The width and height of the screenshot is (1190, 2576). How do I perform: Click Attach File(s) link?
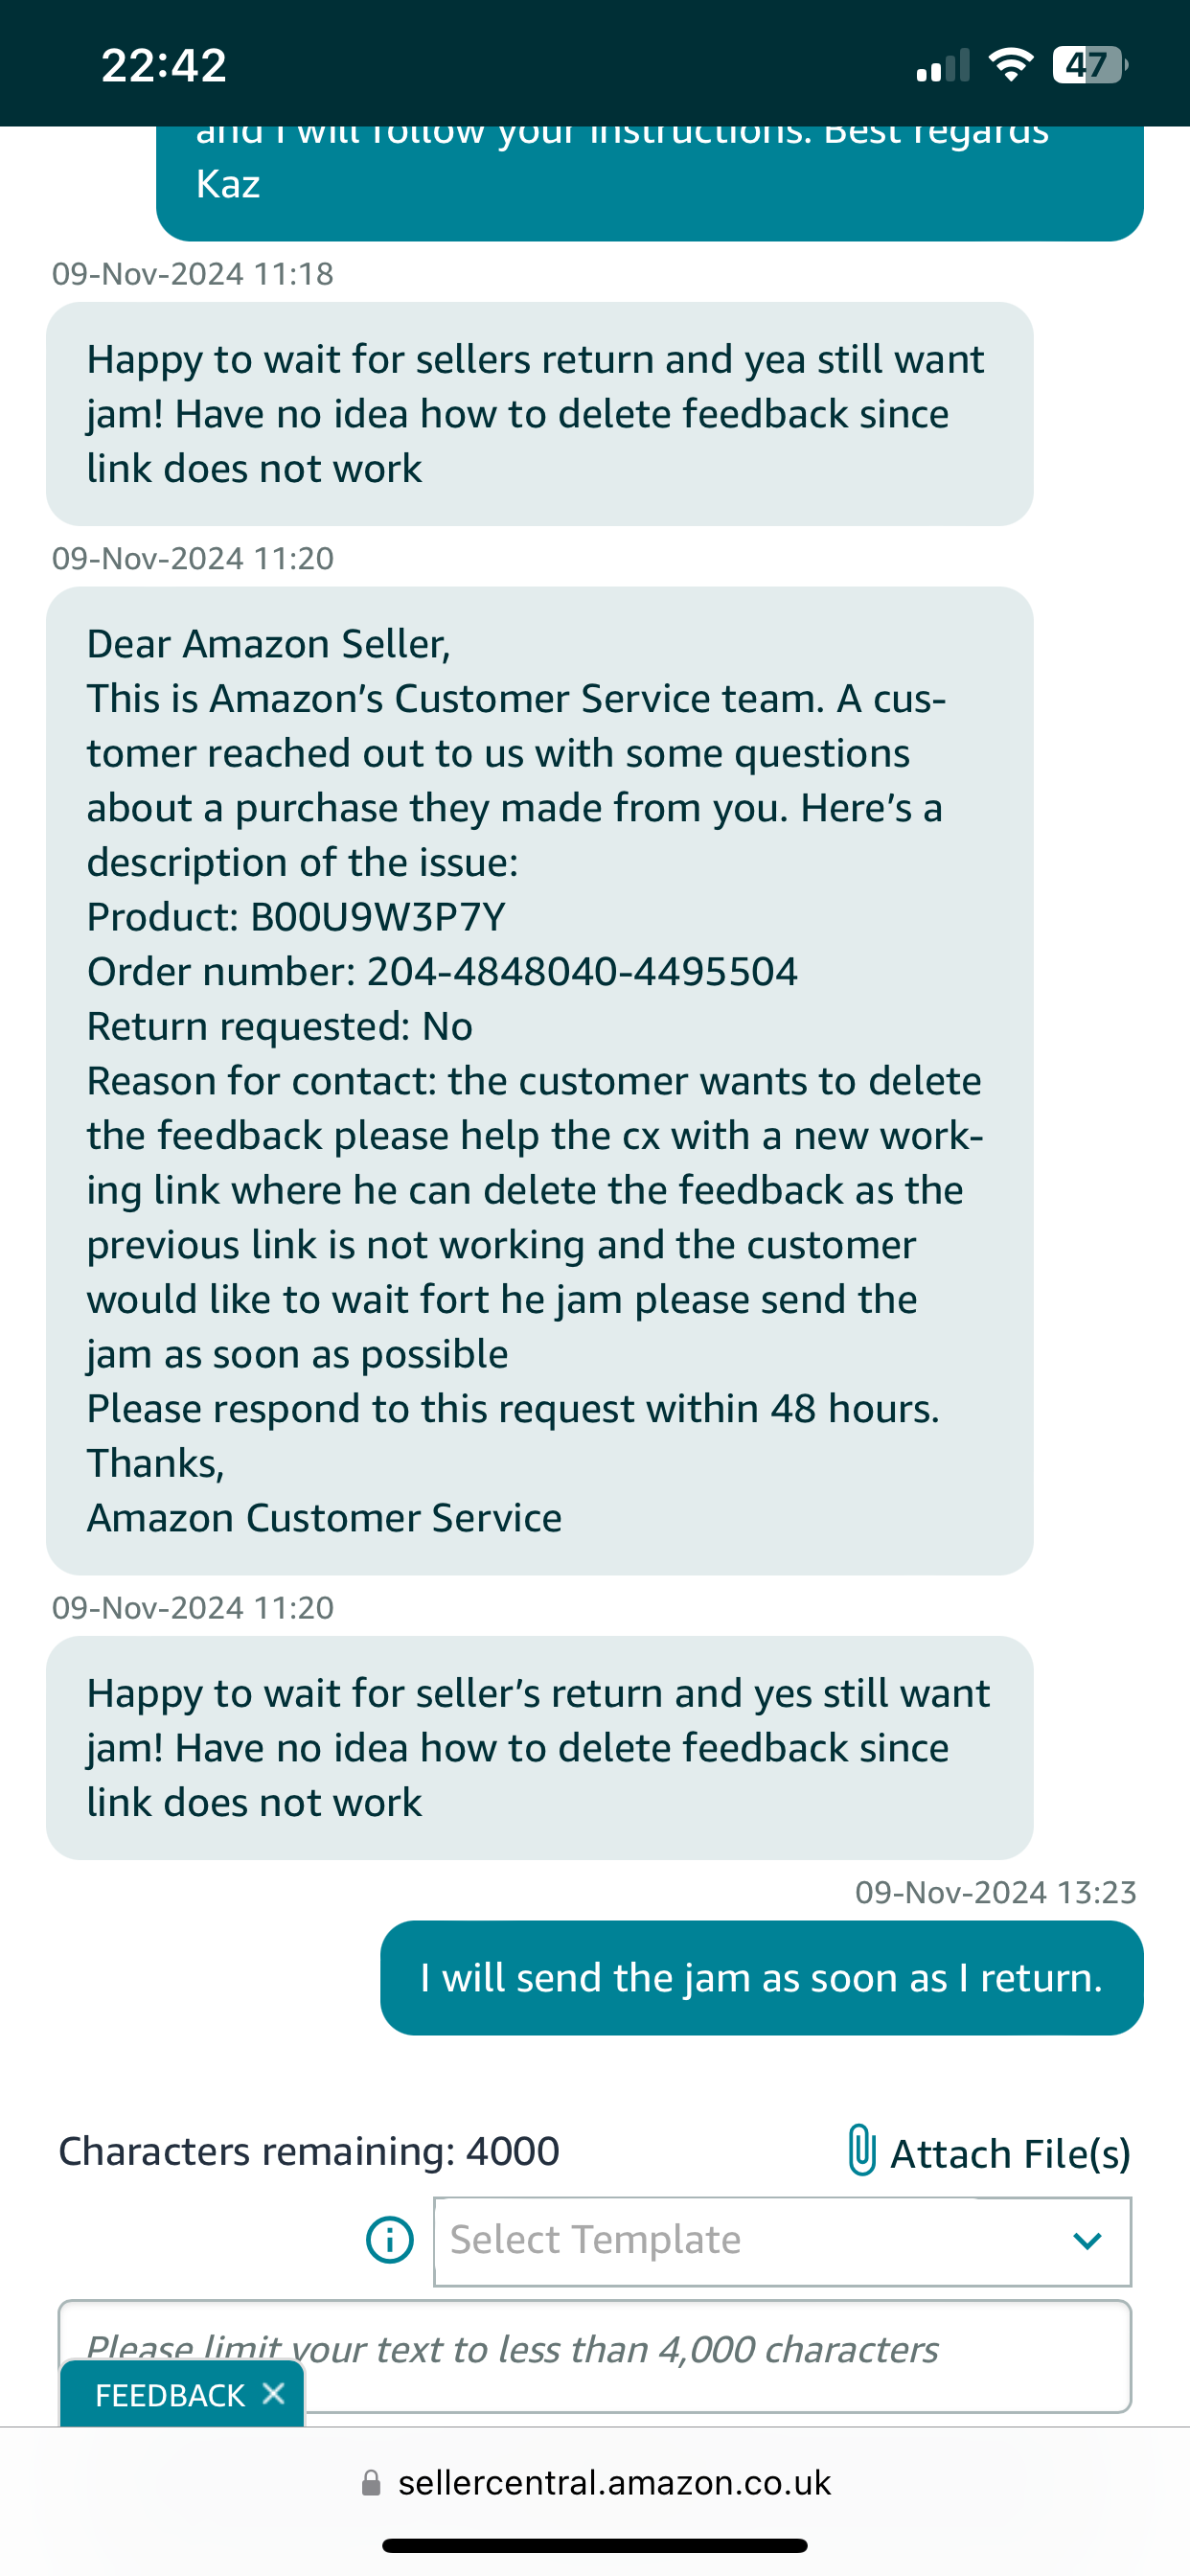[1010, 2153]
